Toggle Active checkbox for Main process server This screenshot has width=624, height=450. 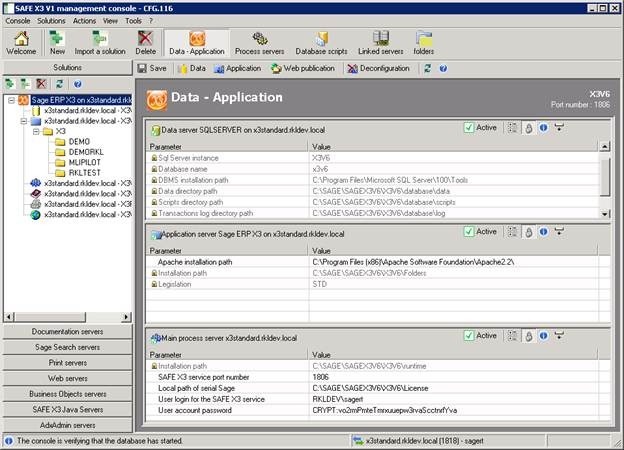click(469, 336)
